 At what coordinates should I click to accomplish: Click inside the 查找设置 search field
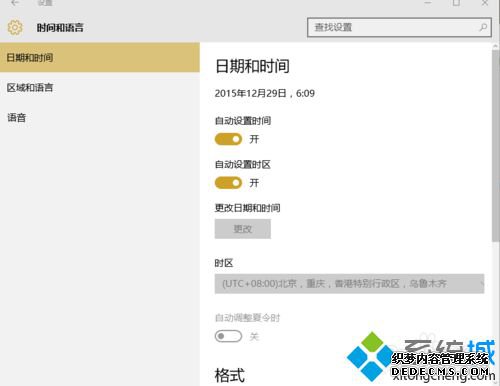[399, 27]
